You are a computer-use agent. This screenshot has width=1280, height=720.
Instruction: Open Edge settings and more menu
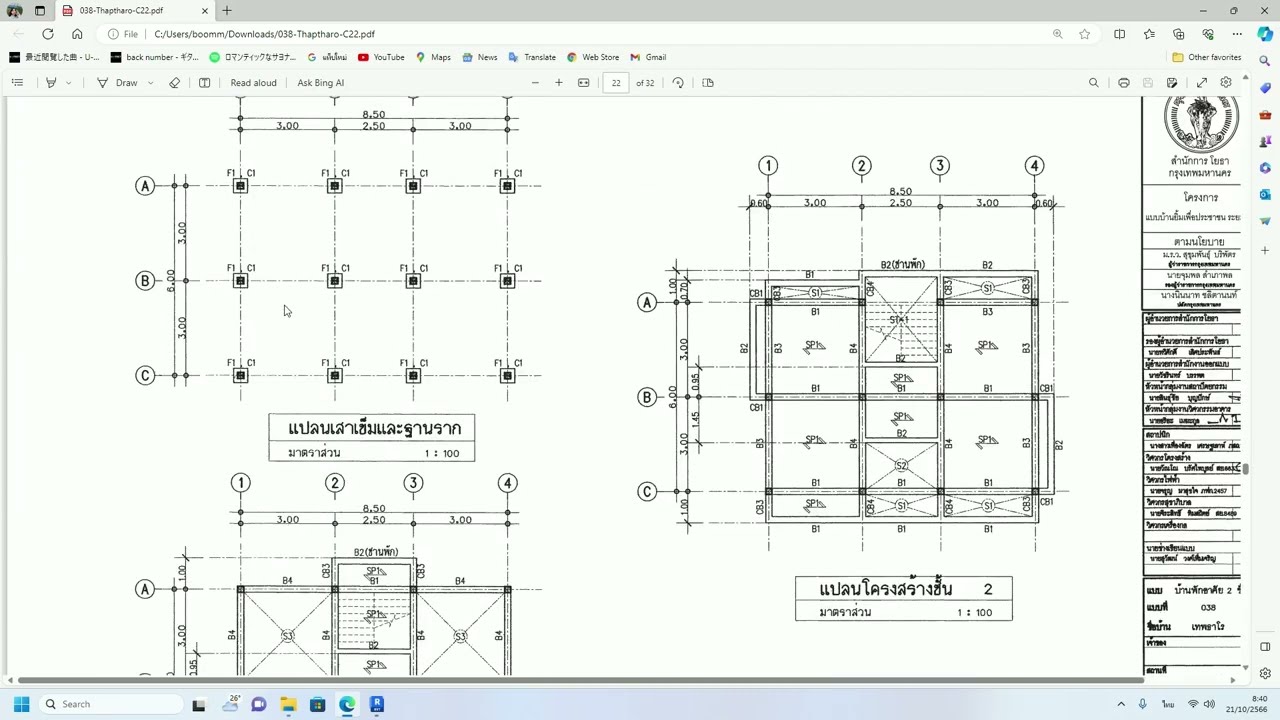(x=1237, y=34)
